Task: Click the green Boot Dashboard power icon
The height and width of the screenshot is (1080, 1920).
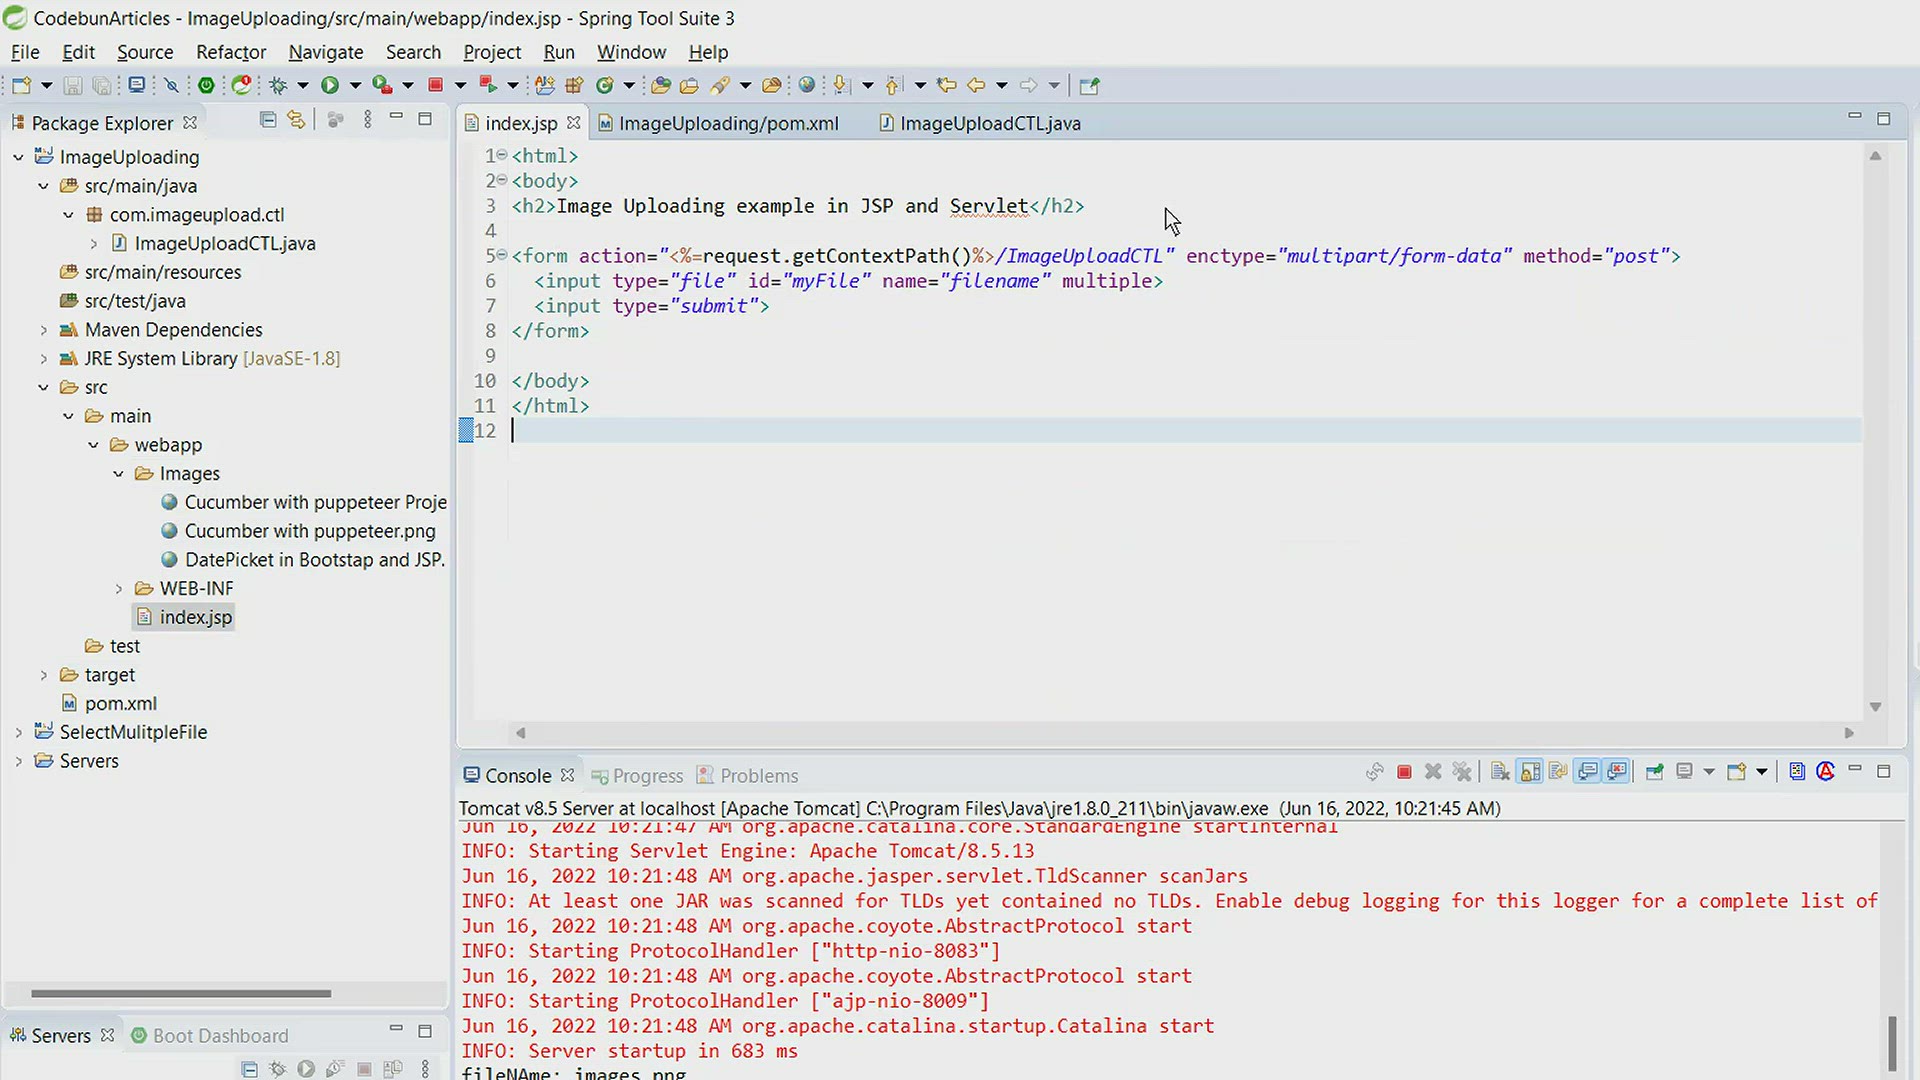Action: (x=206, y=86)
